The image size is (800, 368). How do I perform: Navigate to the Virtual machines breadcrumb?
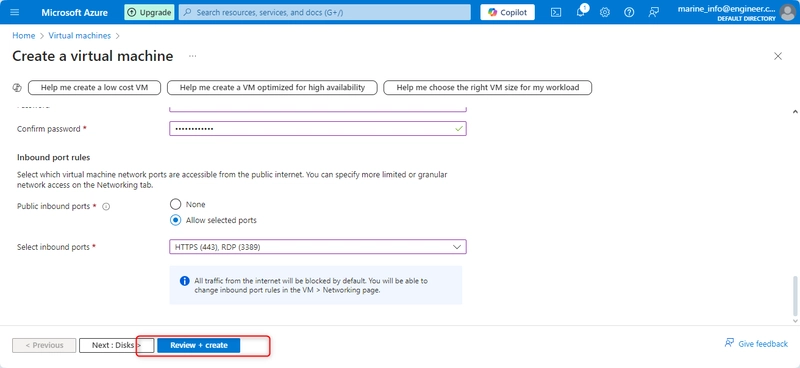coord(80,36)
